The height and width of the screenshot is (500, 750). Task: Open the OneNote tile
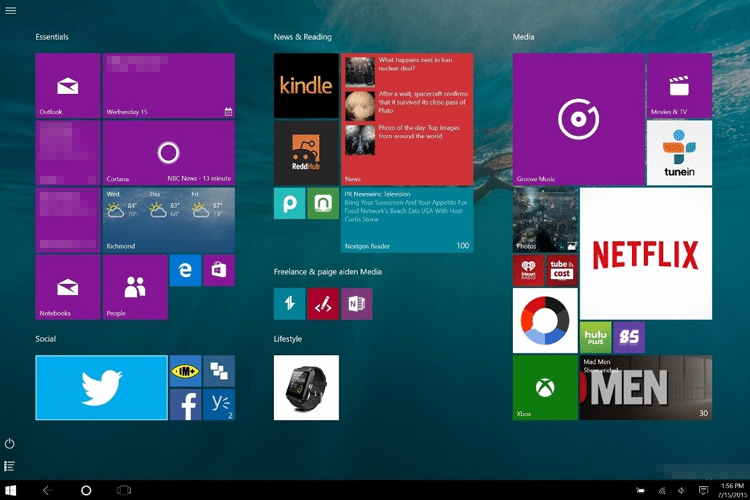coord(357,304)
